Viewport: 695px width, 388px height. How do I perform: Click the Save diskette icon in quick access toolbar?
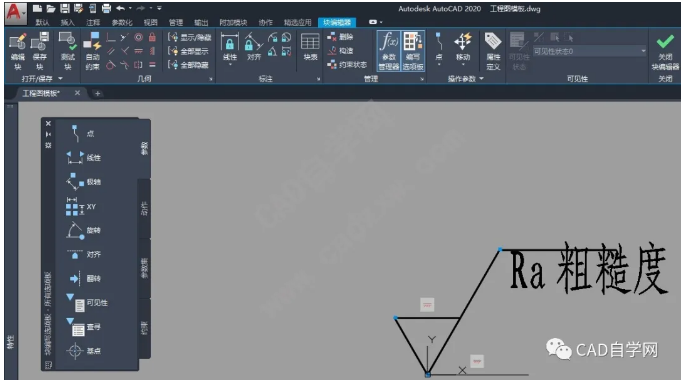pyautogui.click(x=65, y=8)
